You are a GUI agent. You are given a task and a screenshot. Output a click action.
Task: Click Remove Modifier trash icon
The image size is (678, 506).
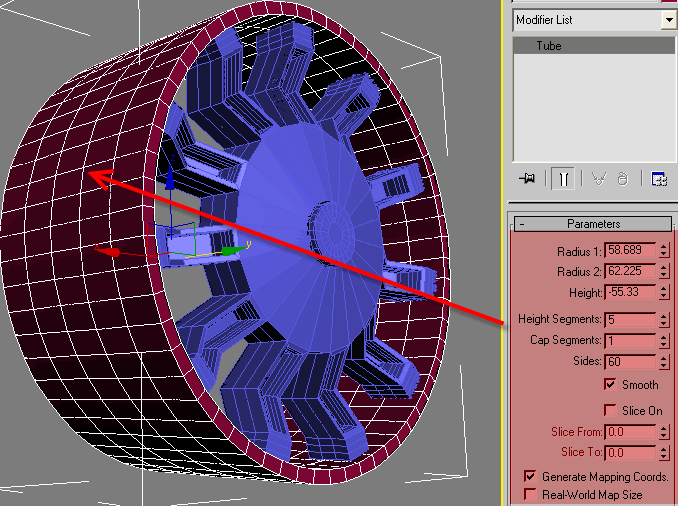coord(622,178)
